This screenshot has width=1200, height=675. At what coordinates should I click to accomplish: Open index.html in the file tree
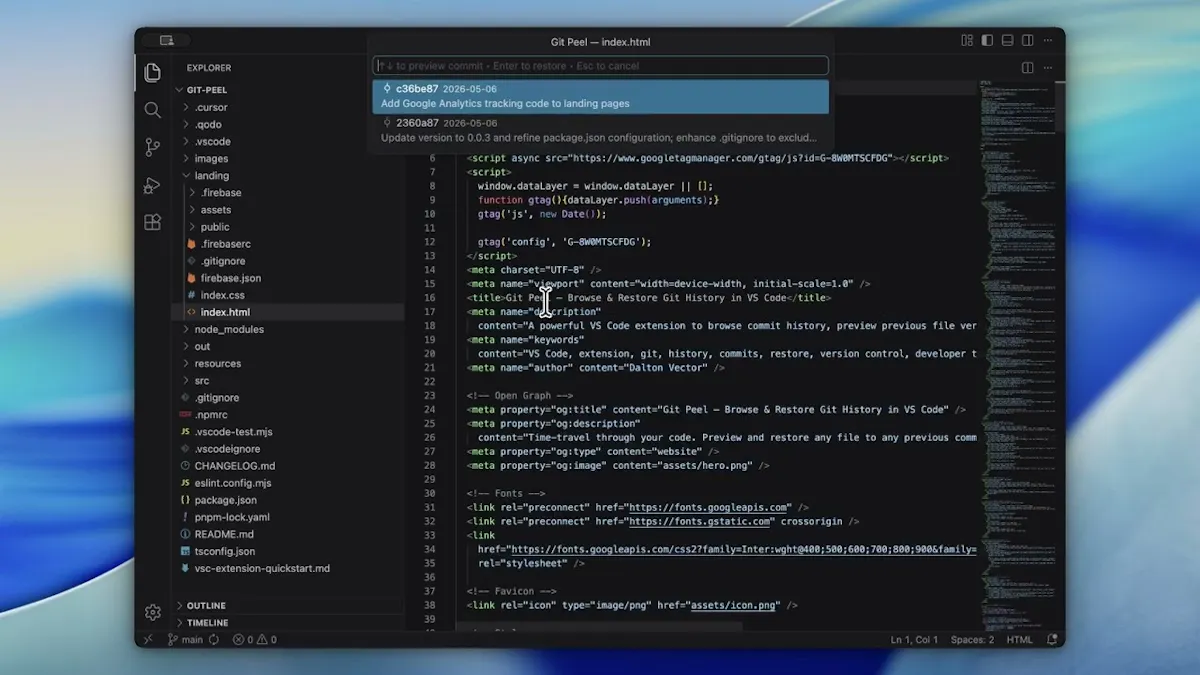pyautogui.click(x=288, y=312)
